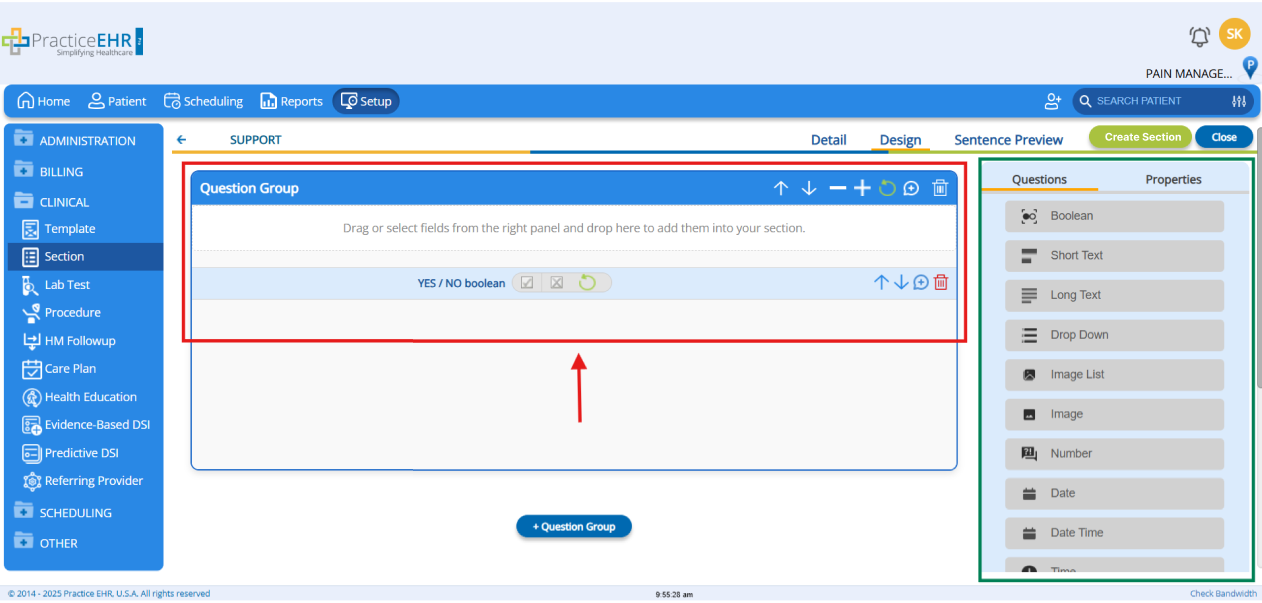
Task: Move Question Group up with header arrow
Action: (781, 188)
